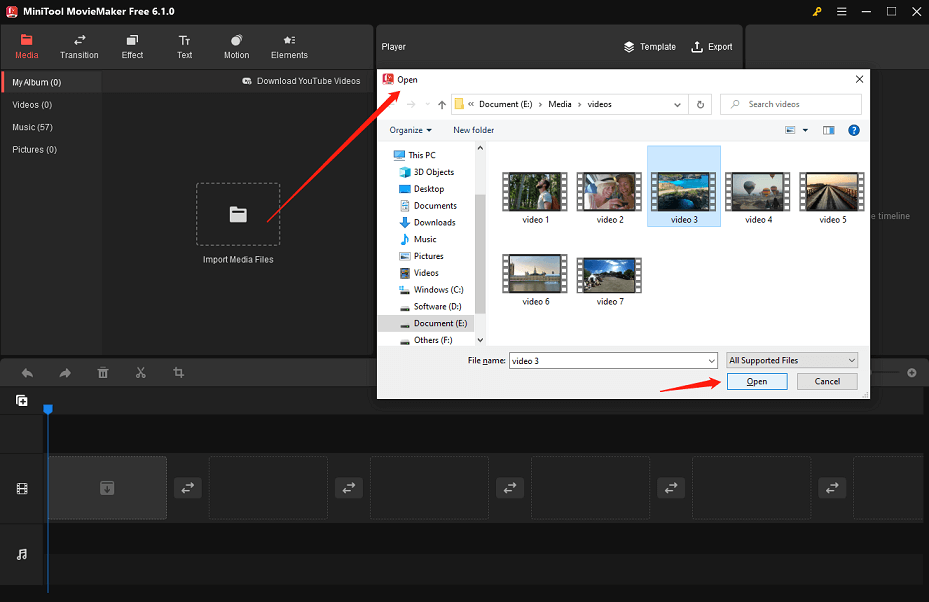Click the redo arrow in timeline toolbar
929x602 pixels.
pyautogui.click(x=65, y=373)
